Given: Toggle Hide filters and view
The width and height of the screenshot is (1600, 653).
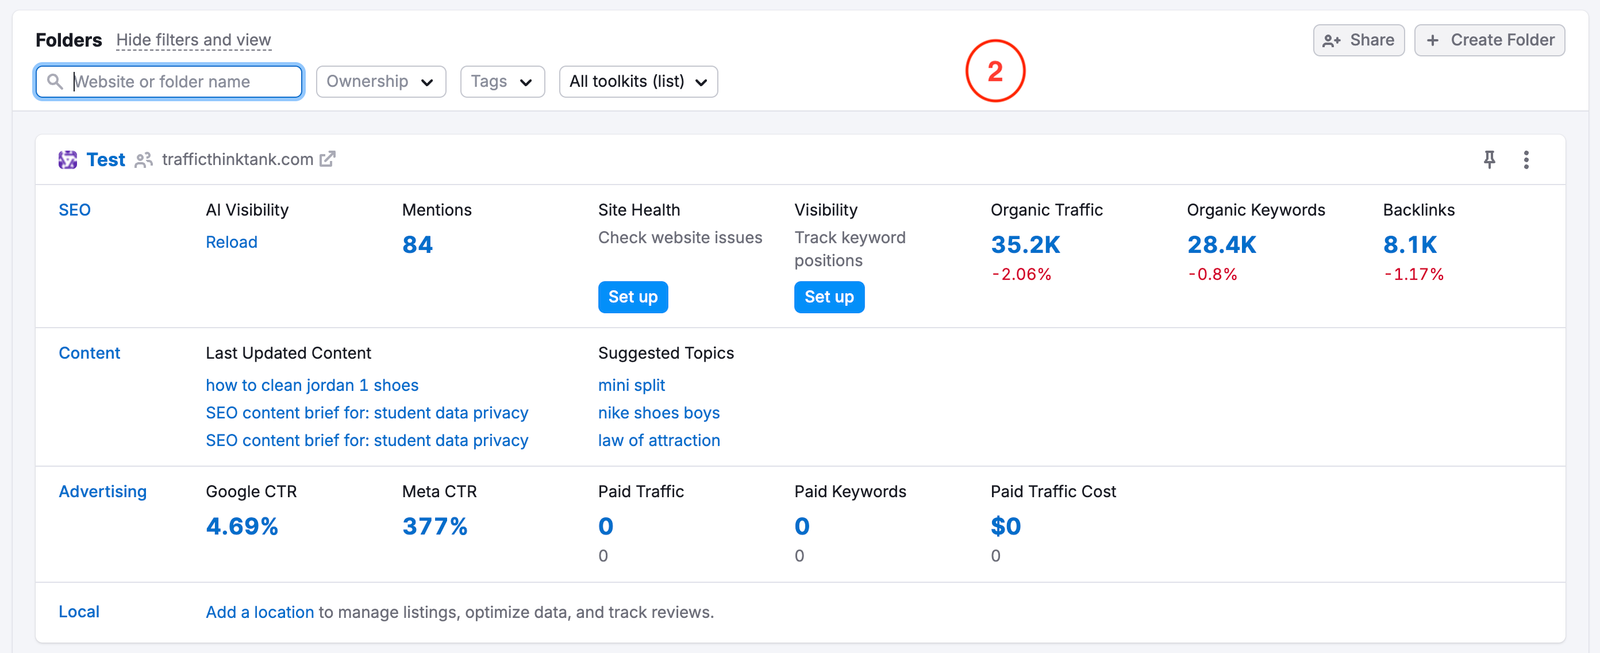Looking at the screenshot, I should click(193, 40).
